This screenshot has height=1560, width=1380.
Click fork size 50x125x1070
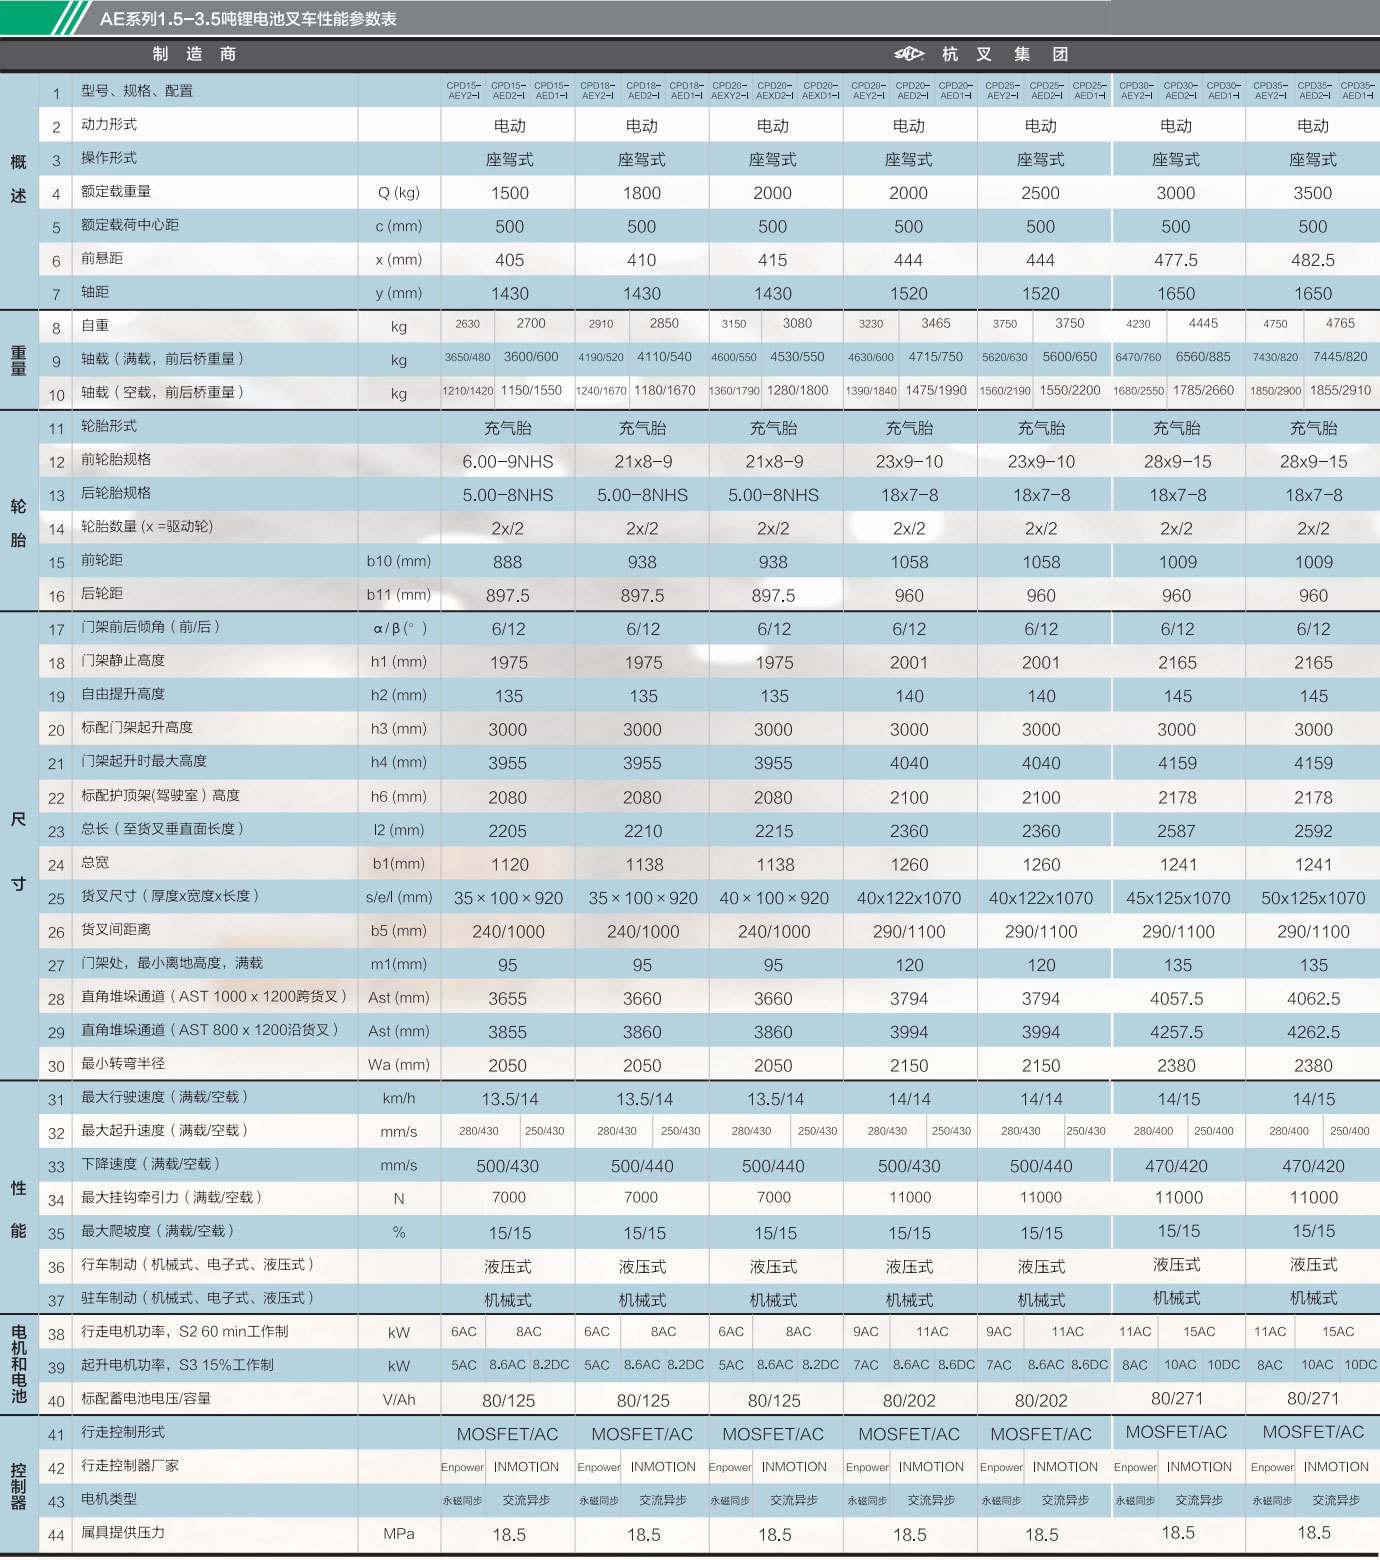[x=1313, y=899]
